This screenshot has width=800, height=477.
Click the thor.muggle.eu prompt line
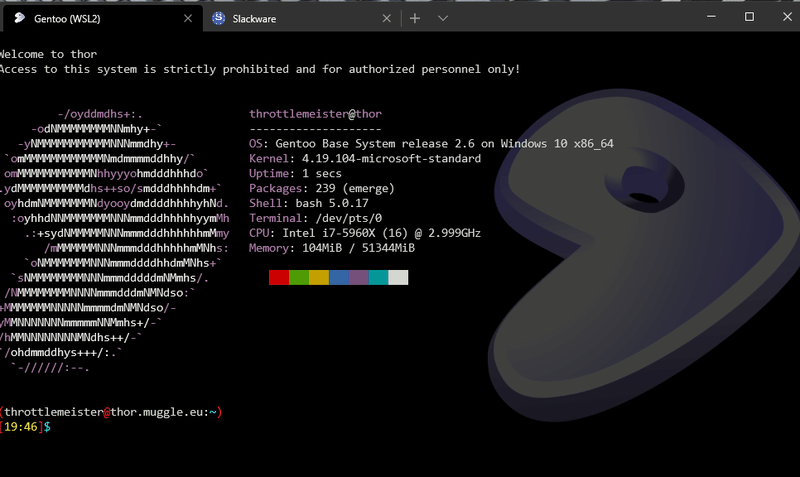pos(111,412)
